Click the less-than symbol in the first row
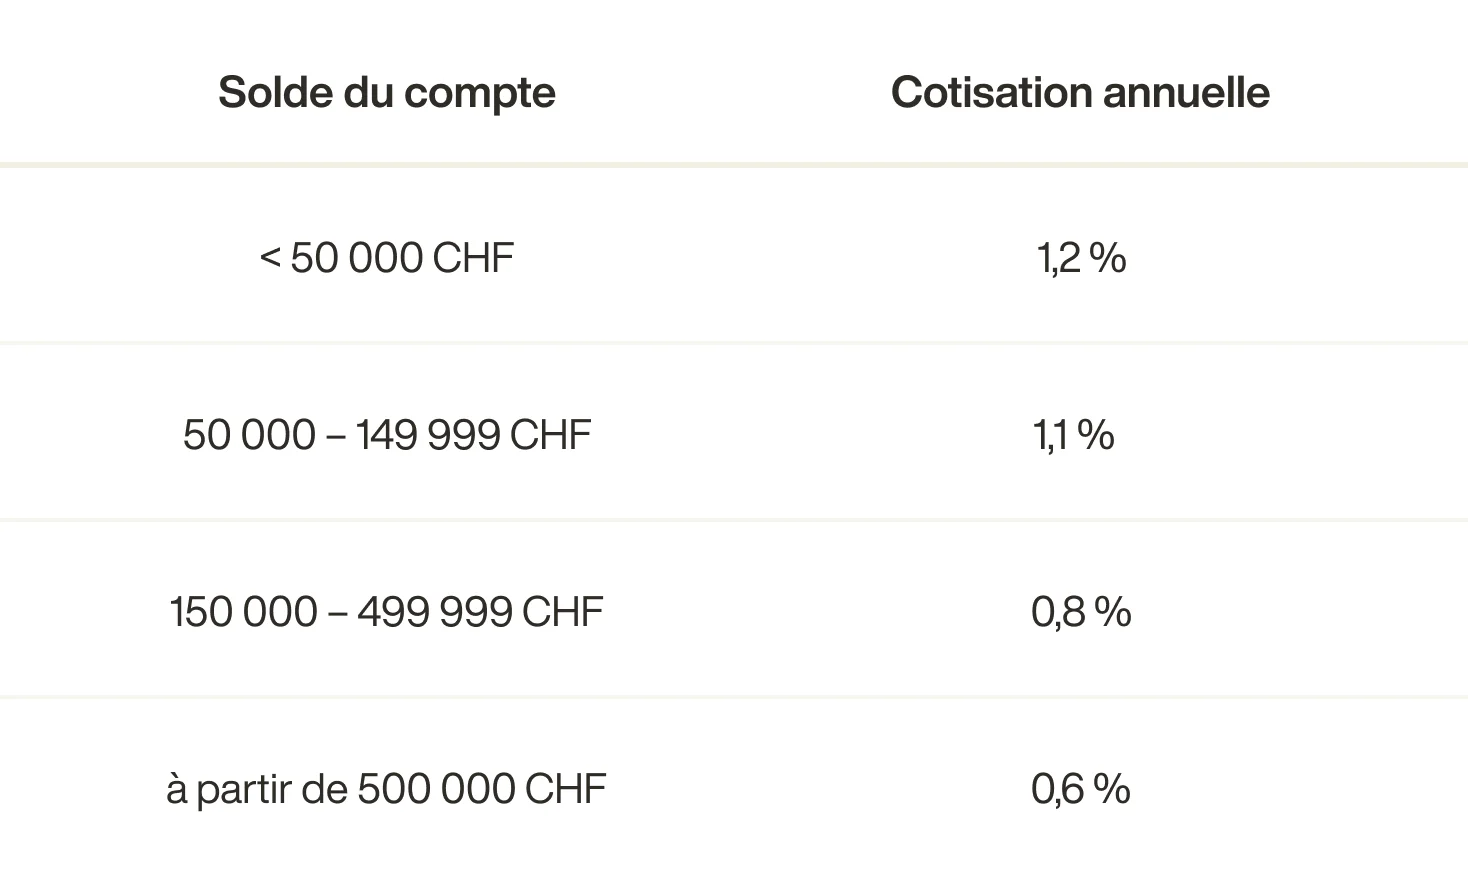 (270, 258)
